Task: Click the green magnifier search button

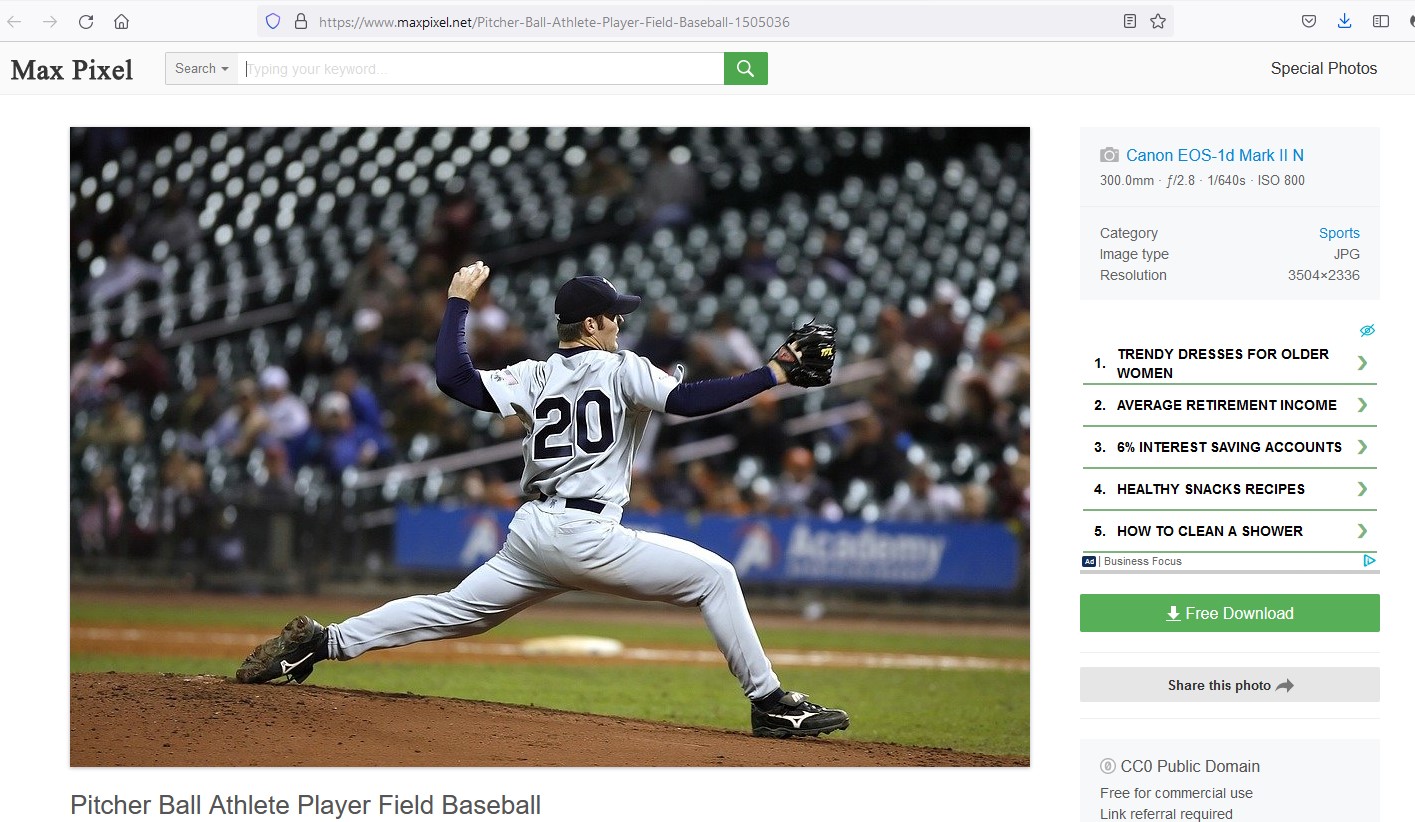Action: click(745, 68)
